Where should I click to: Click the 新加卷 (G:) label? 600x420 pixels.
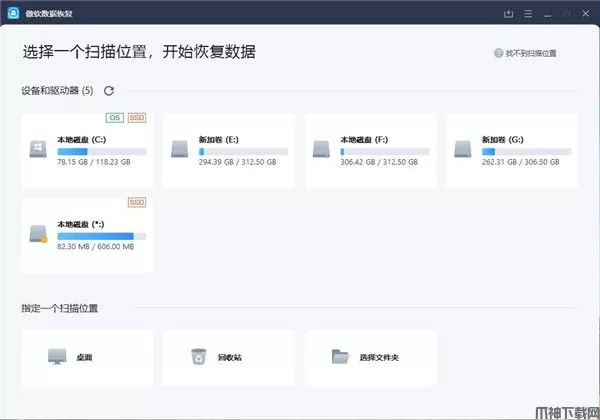point(502,140)
